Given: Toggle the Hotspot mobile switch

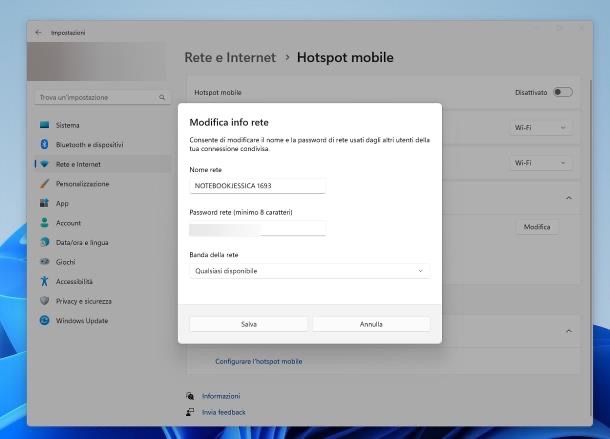Looking at the screenshot, I should (563, 92).
